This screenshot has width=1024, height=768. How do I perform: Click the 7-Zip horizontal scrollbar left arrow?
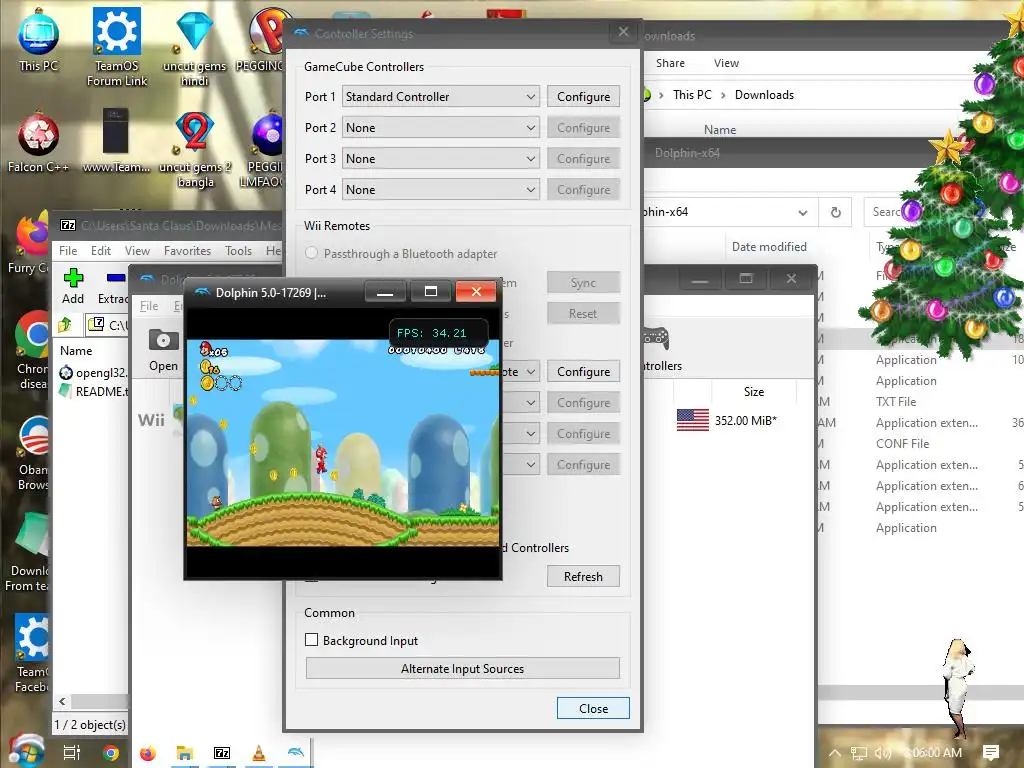tap(62, 701)
